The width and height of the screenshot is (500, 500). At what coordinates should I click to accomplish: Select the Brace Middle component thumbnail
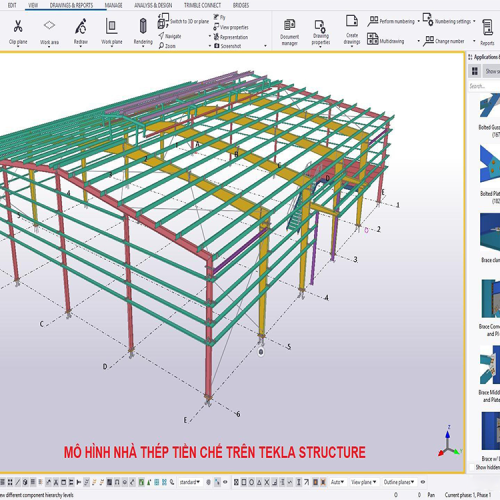click(x=490, y=365)
